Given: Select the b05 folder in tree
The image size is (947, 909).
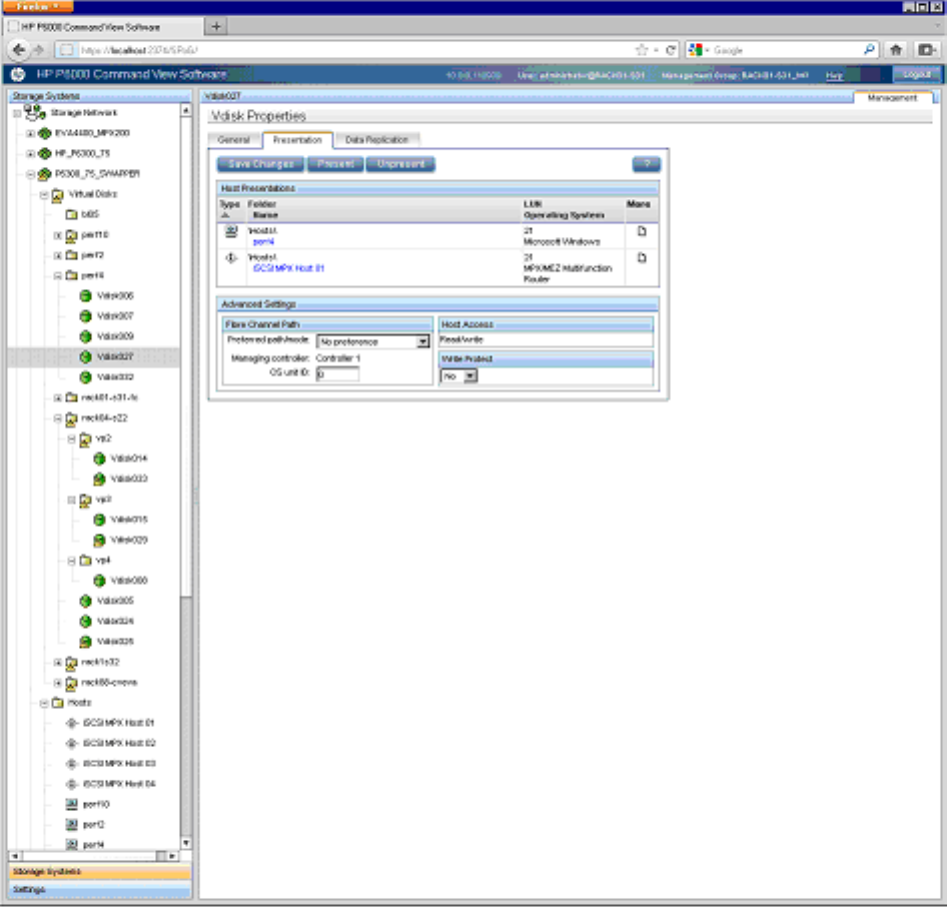Looking at the screenshot, I should 90,214.
